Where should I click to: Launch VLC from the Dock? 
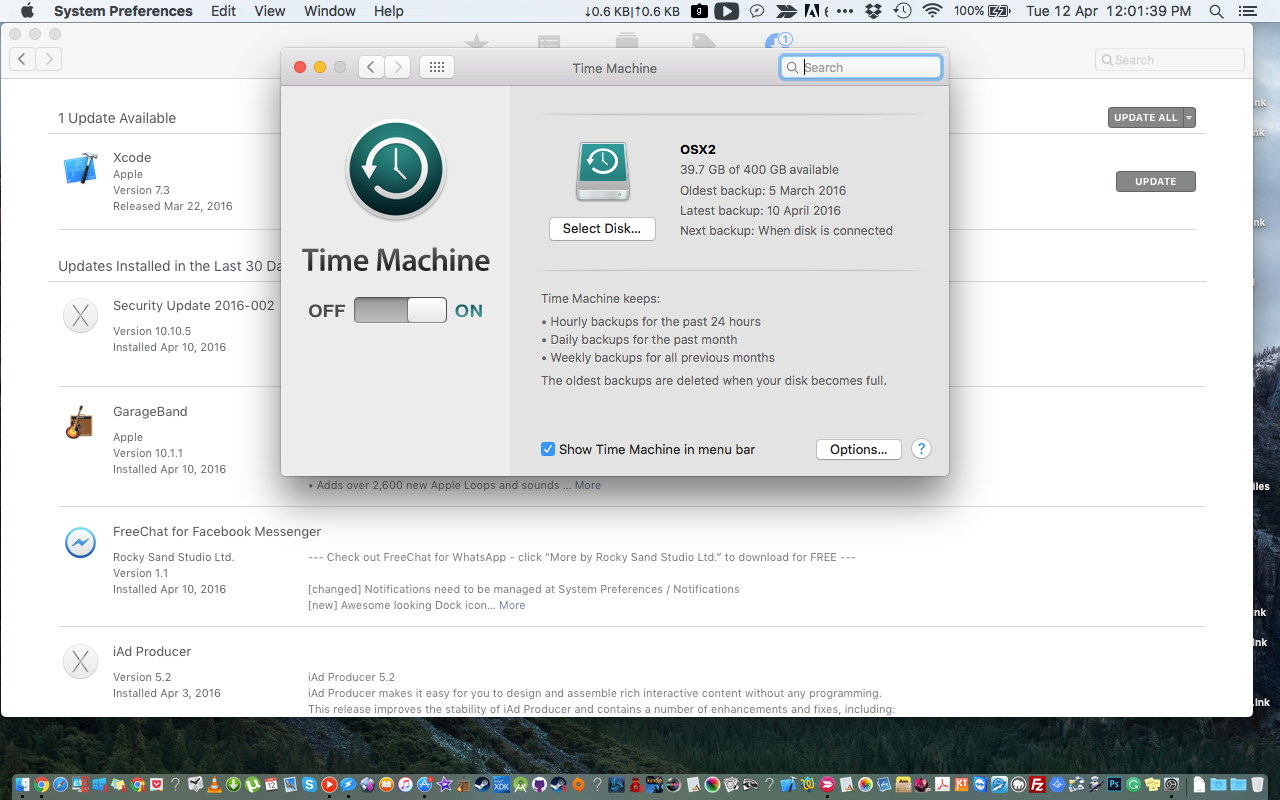(x=214, y=785)
